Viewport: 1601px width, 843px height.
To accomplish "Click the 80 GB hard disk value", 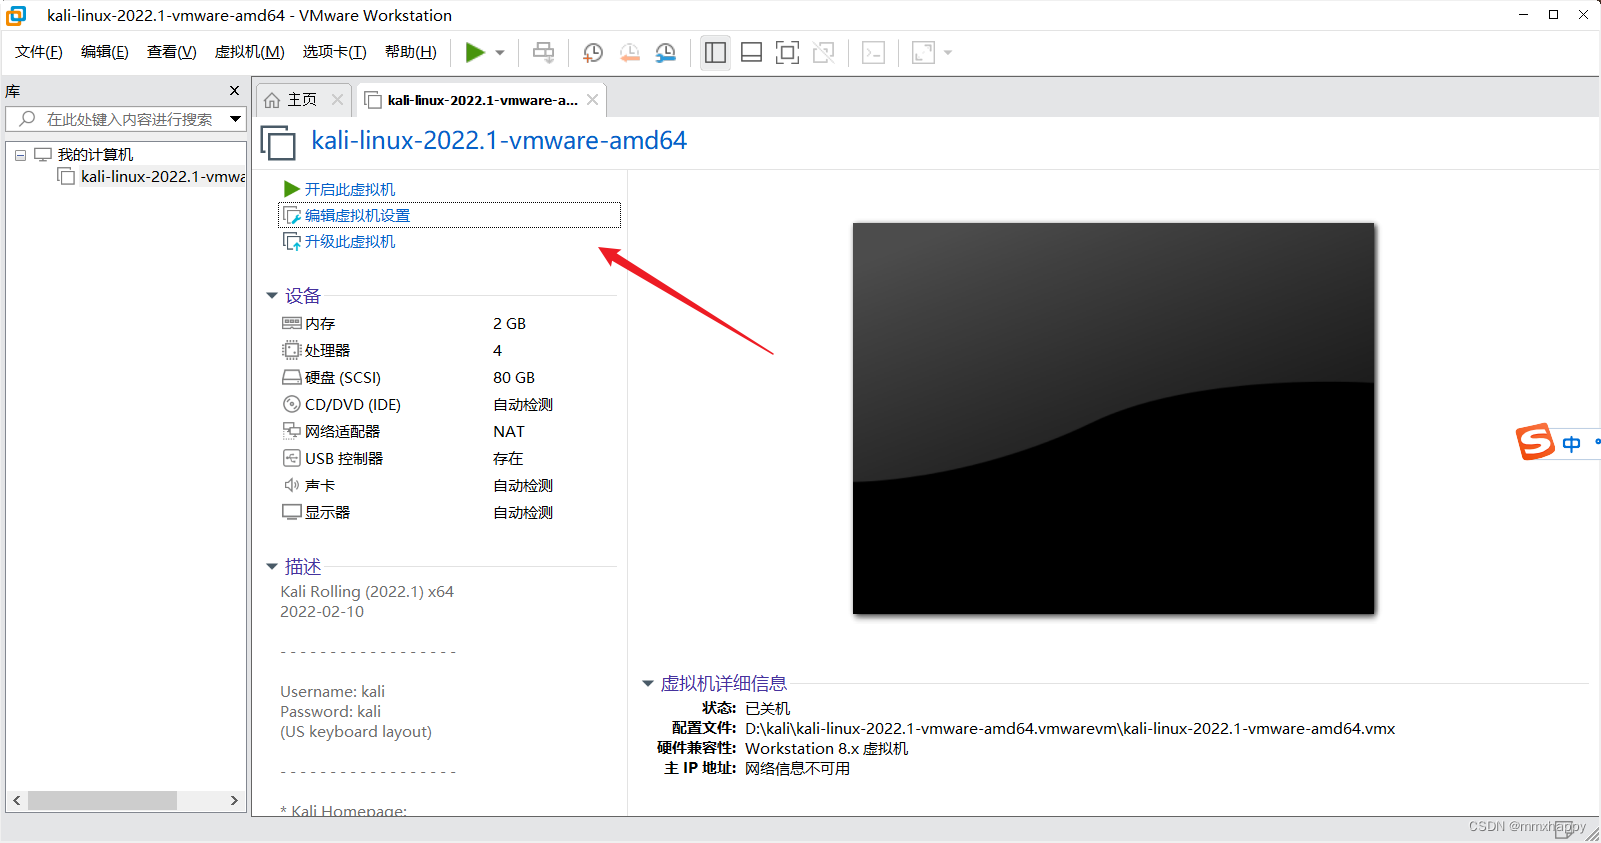I will point(514,378).
